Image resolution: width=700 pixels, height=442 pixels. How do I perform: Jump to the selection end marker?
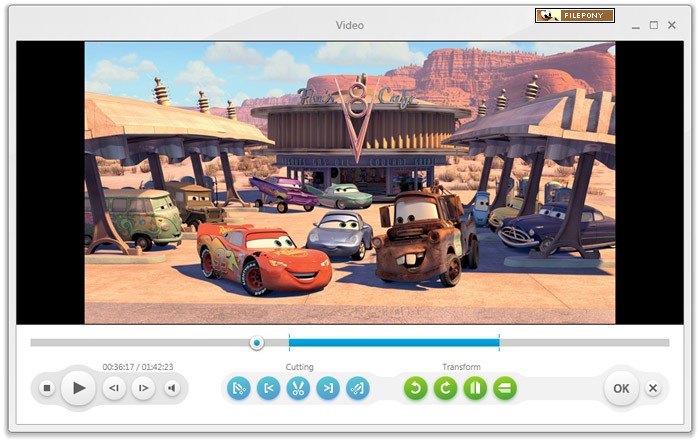point(328,388)
